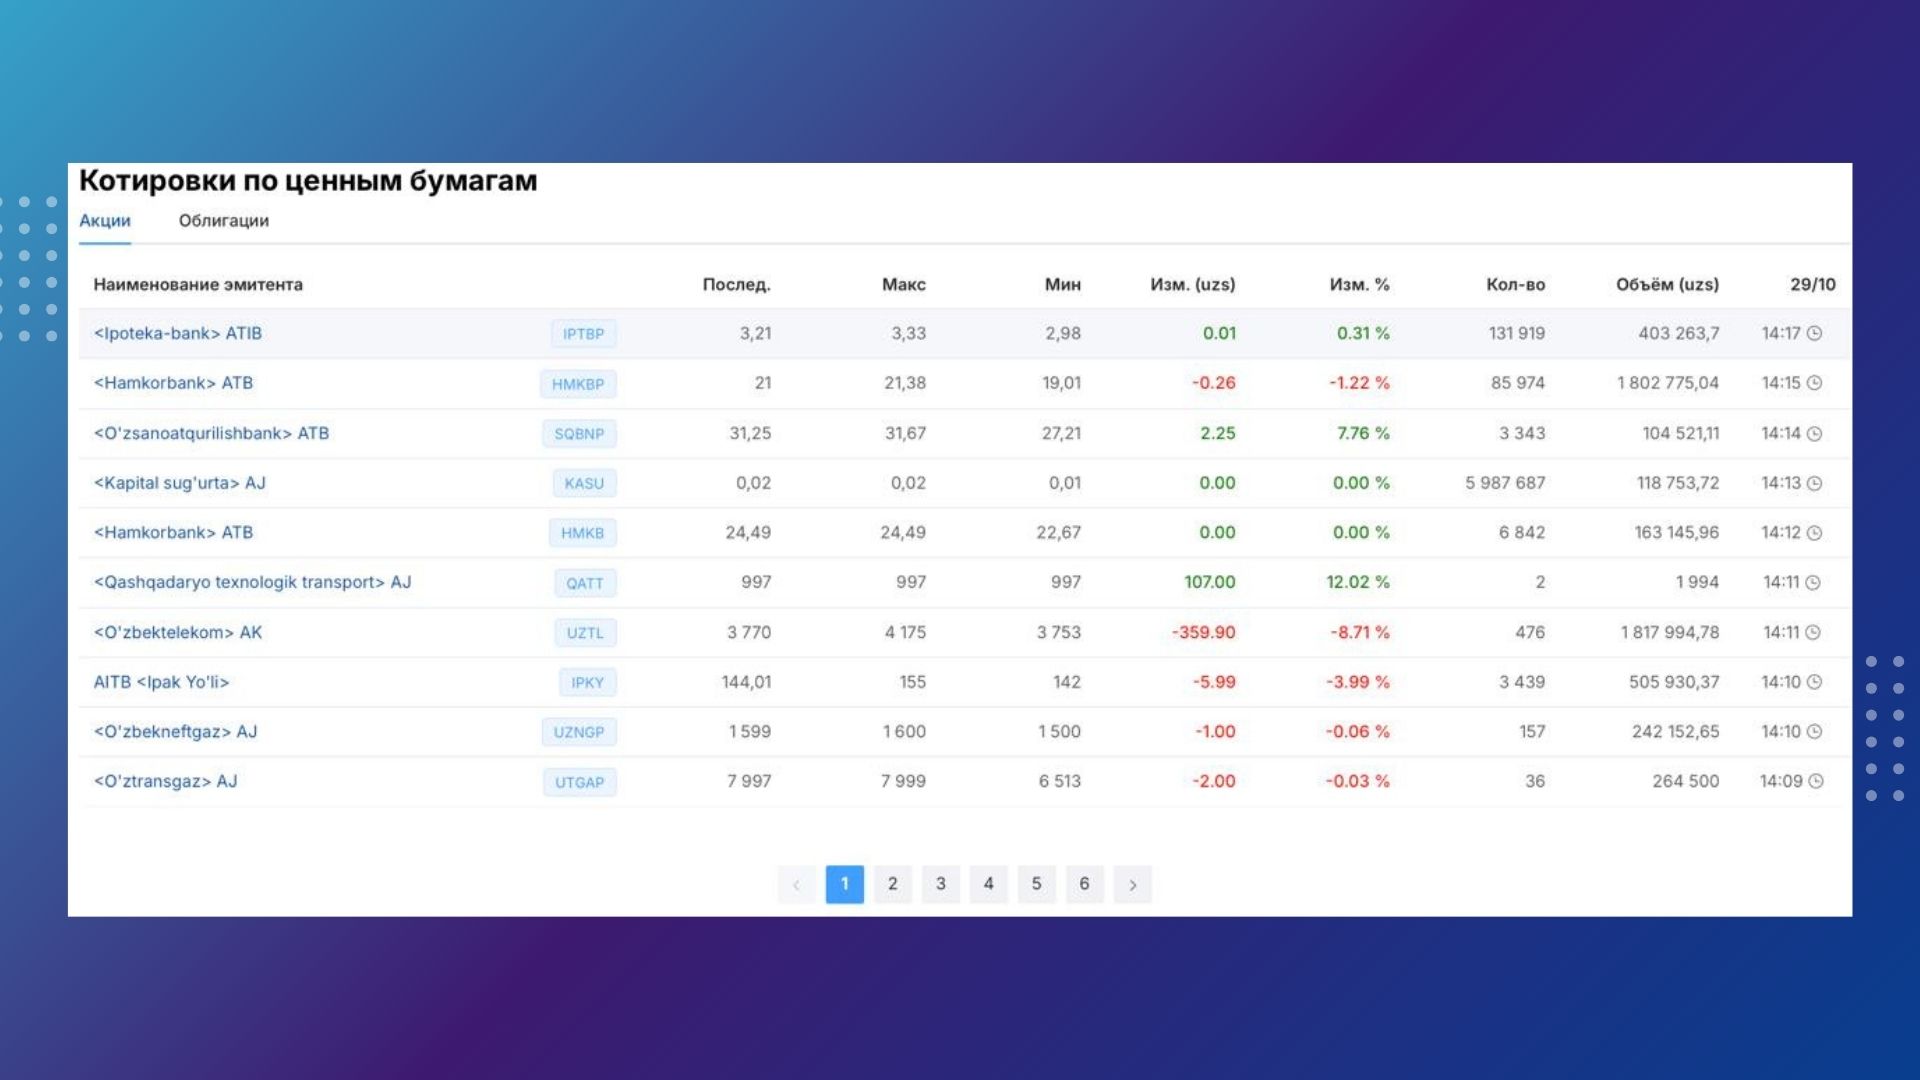Open the <O'zbekneftgaz> AJ link
Viewport: 1920px width, 1080px height.
[175, 732]
